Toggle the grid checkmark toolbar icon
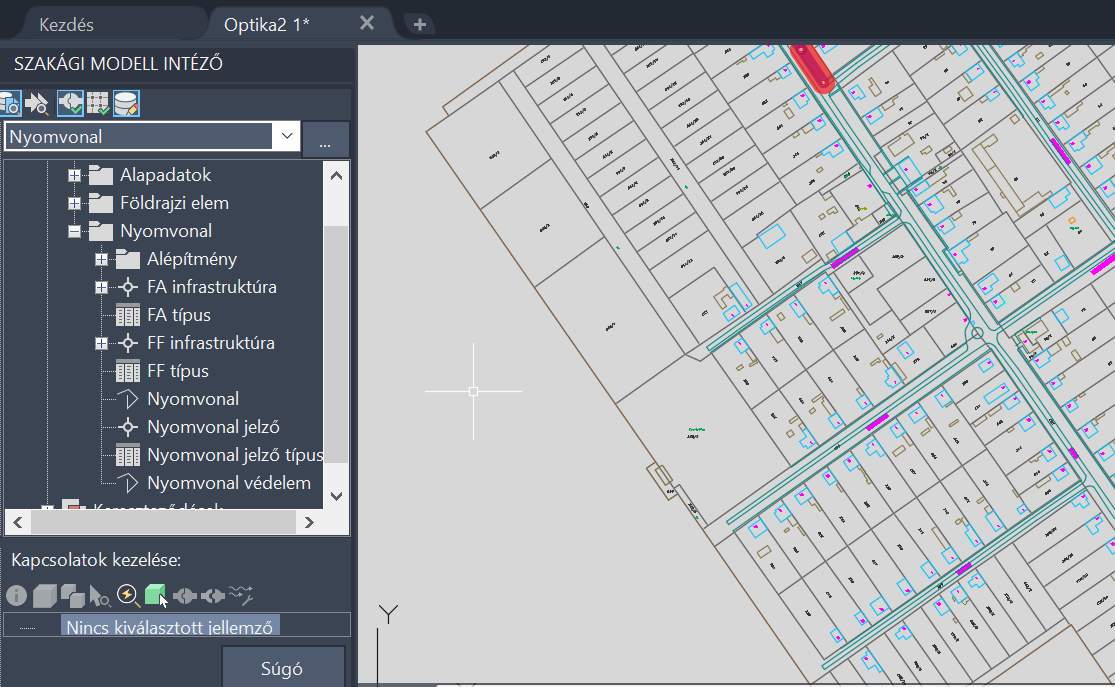The width and height of the screenshot is (1115, 687). click(97, 103)
